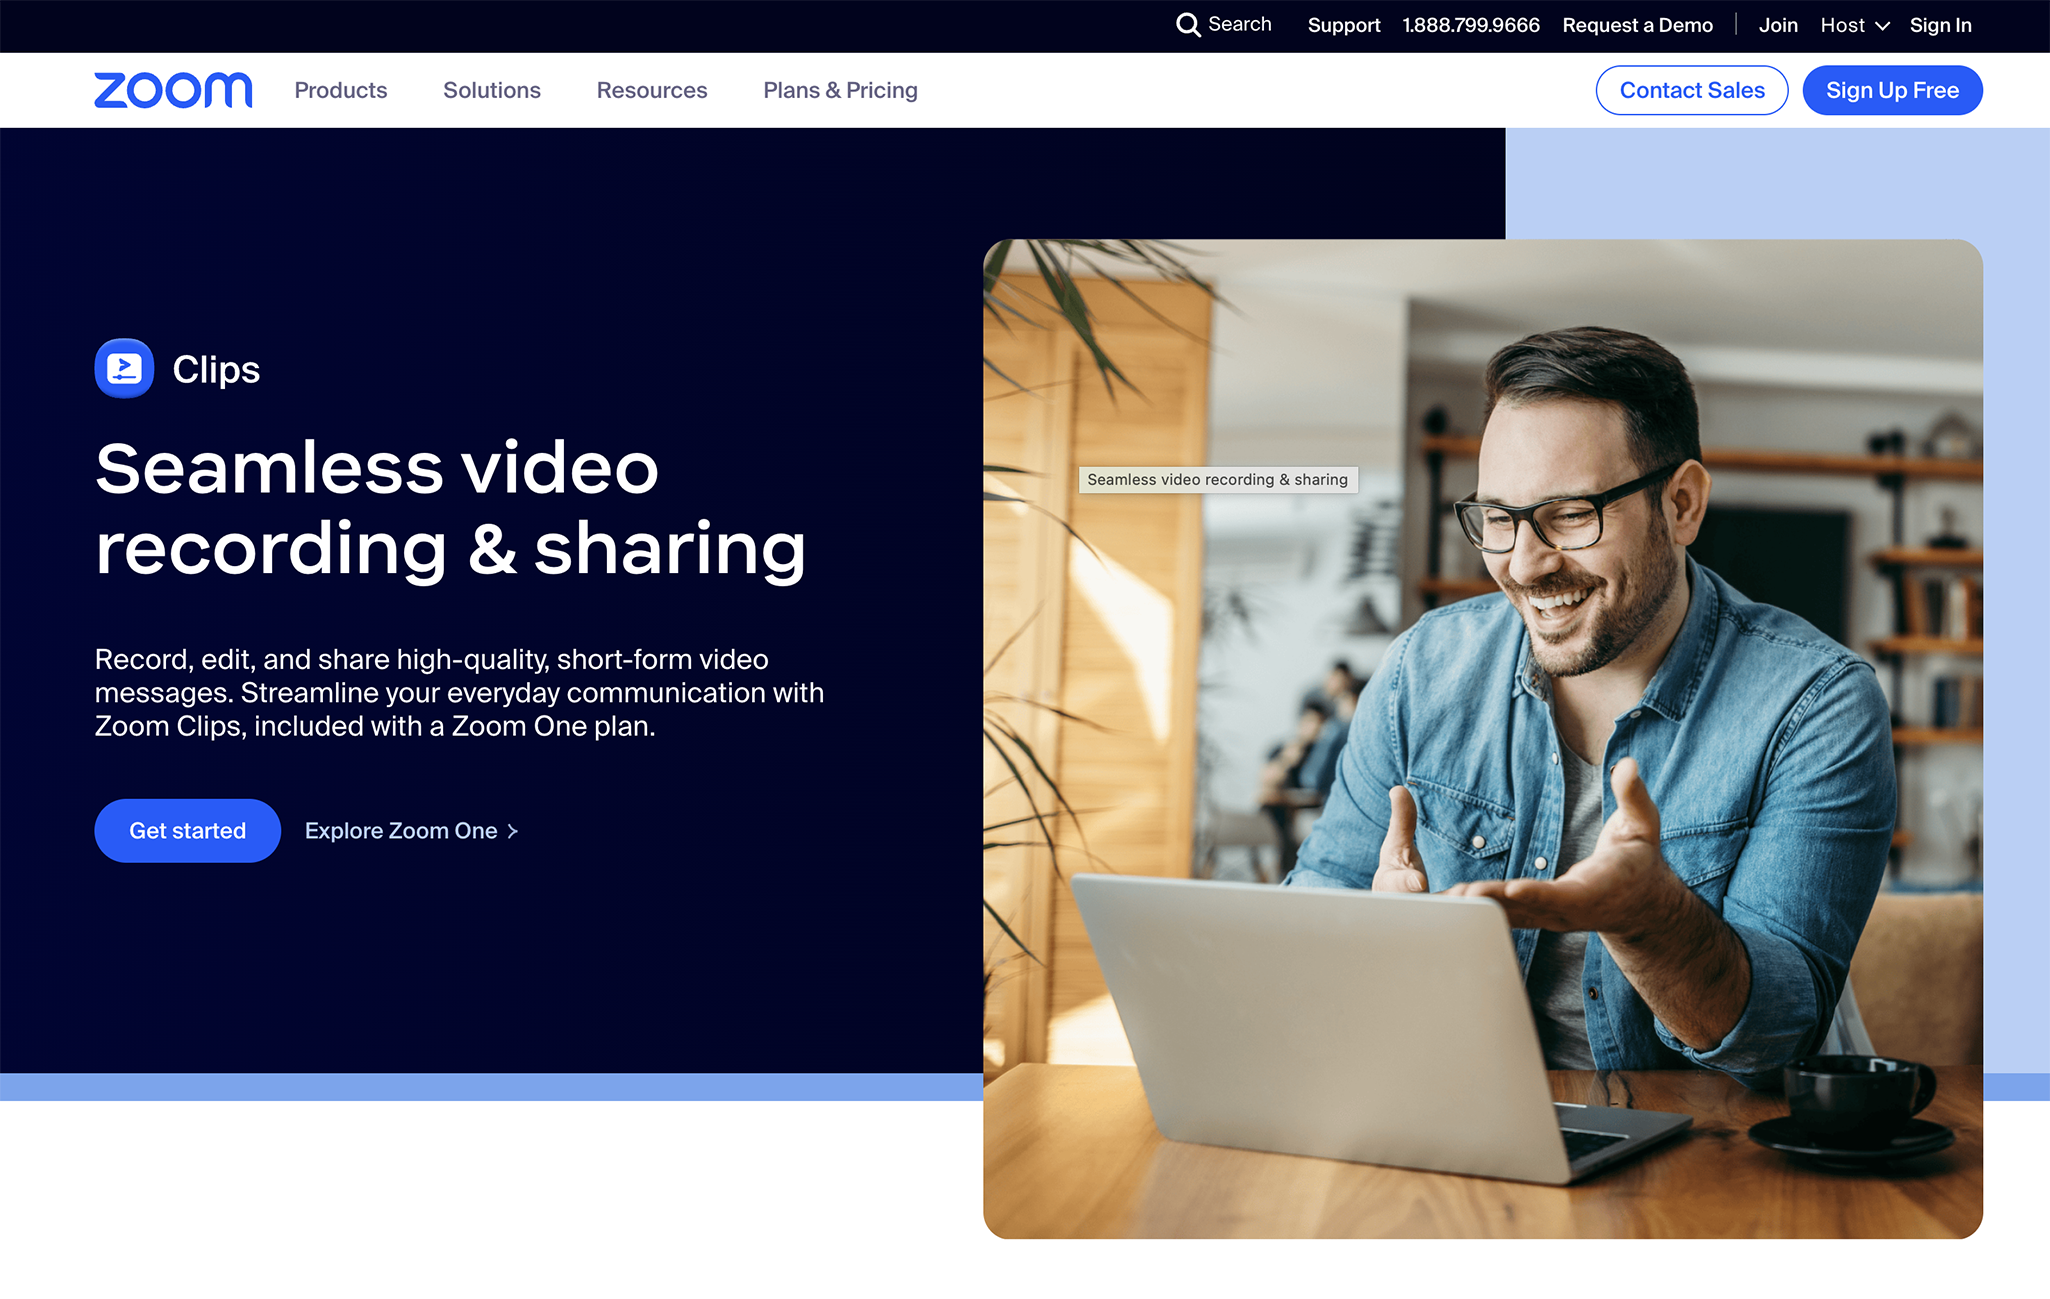Click the search magnifier icon
The image size is (2050, 1299).
pos(1187,25)
